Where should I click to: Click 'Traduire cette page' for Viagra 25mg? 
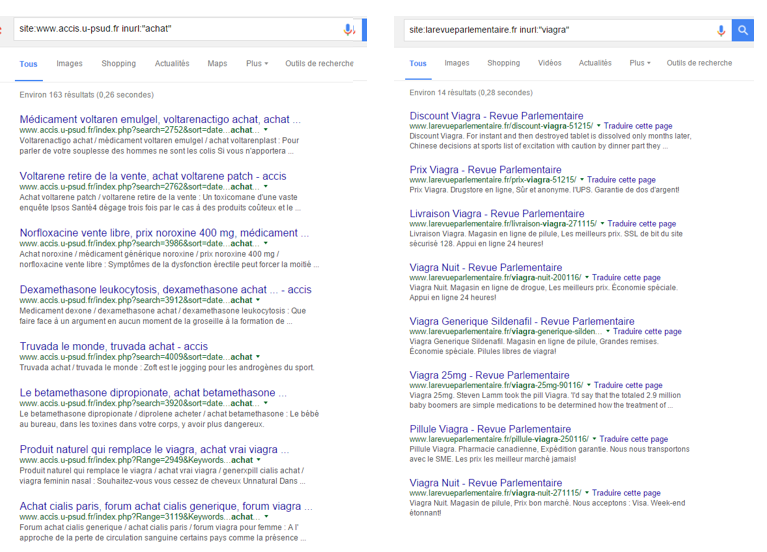click(628, 386)
